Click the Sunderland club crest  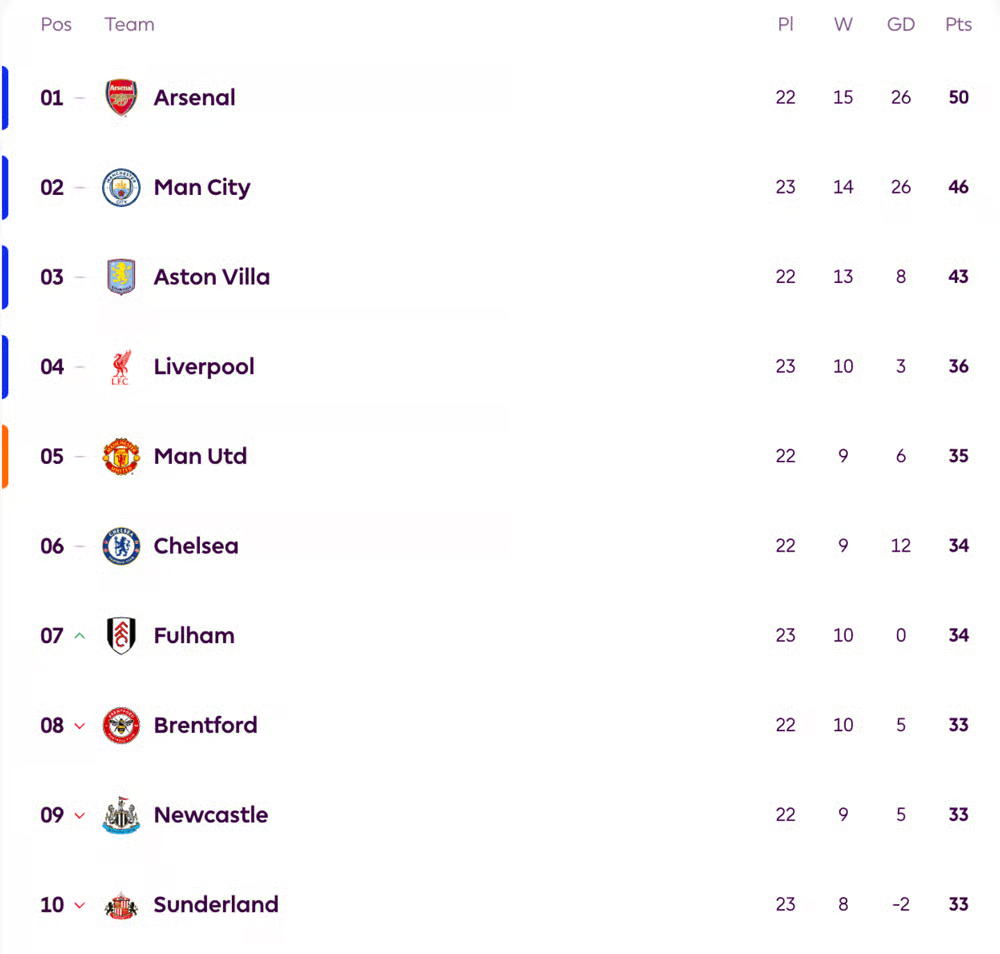point(120,904)
